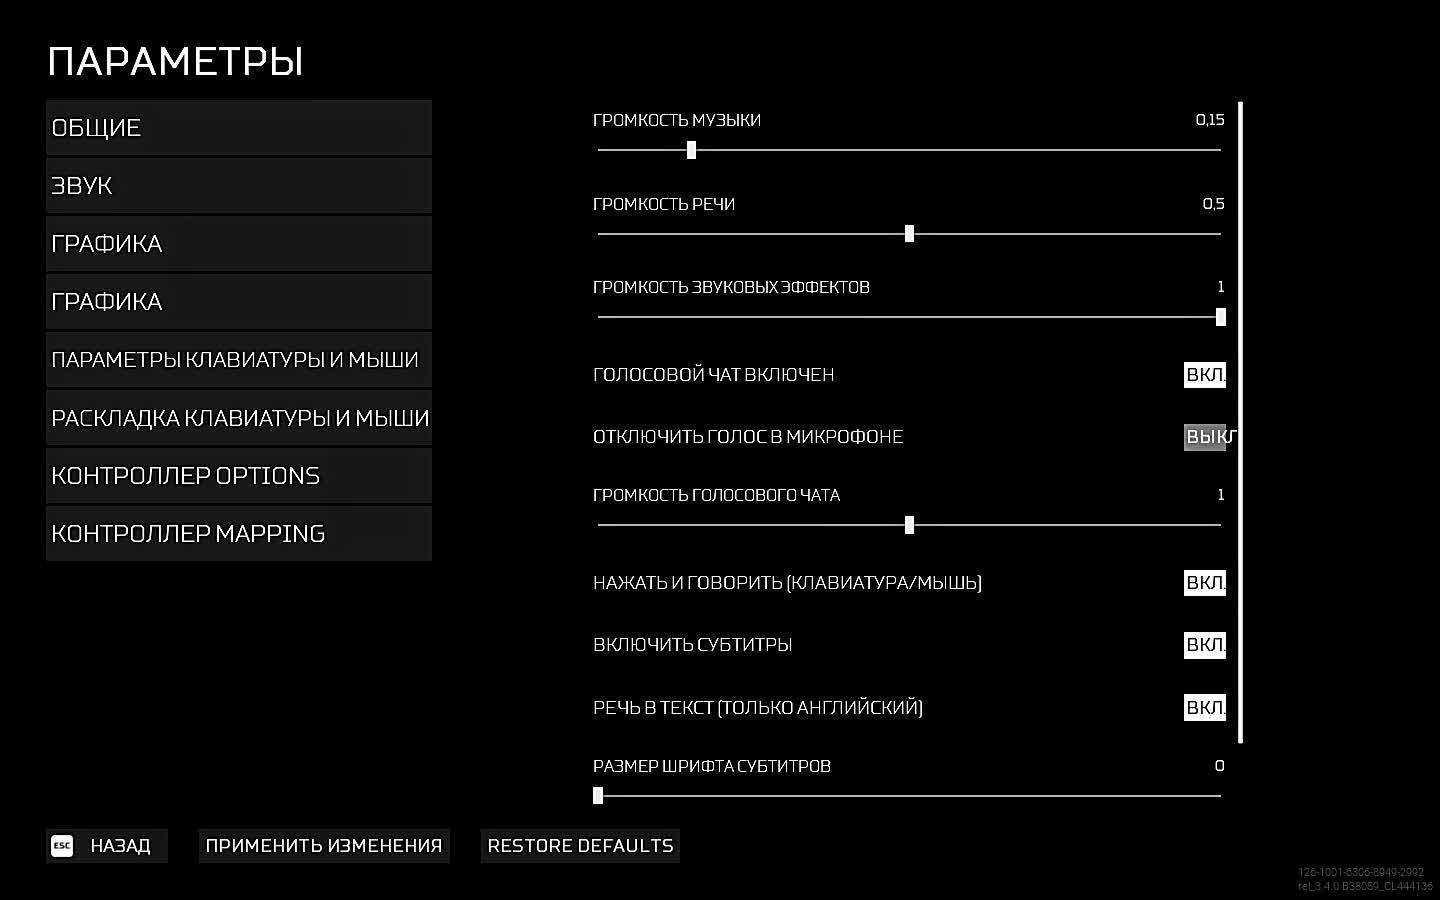The width and height of the screenshot is (1440, 900).
Task: Open РАСКЛАДКА КЛАВИАТУРЫ И МЫШИ section
Action: 238,418
